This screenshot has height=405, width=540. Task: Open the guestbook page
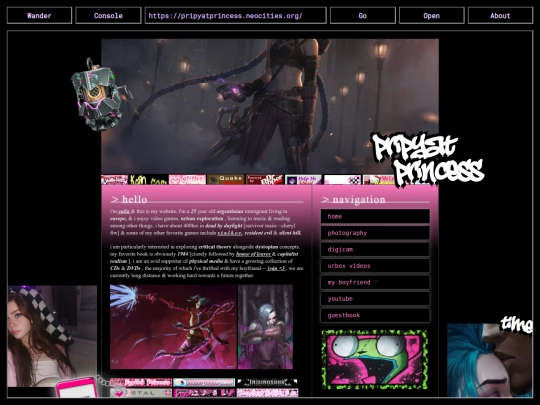375,315
